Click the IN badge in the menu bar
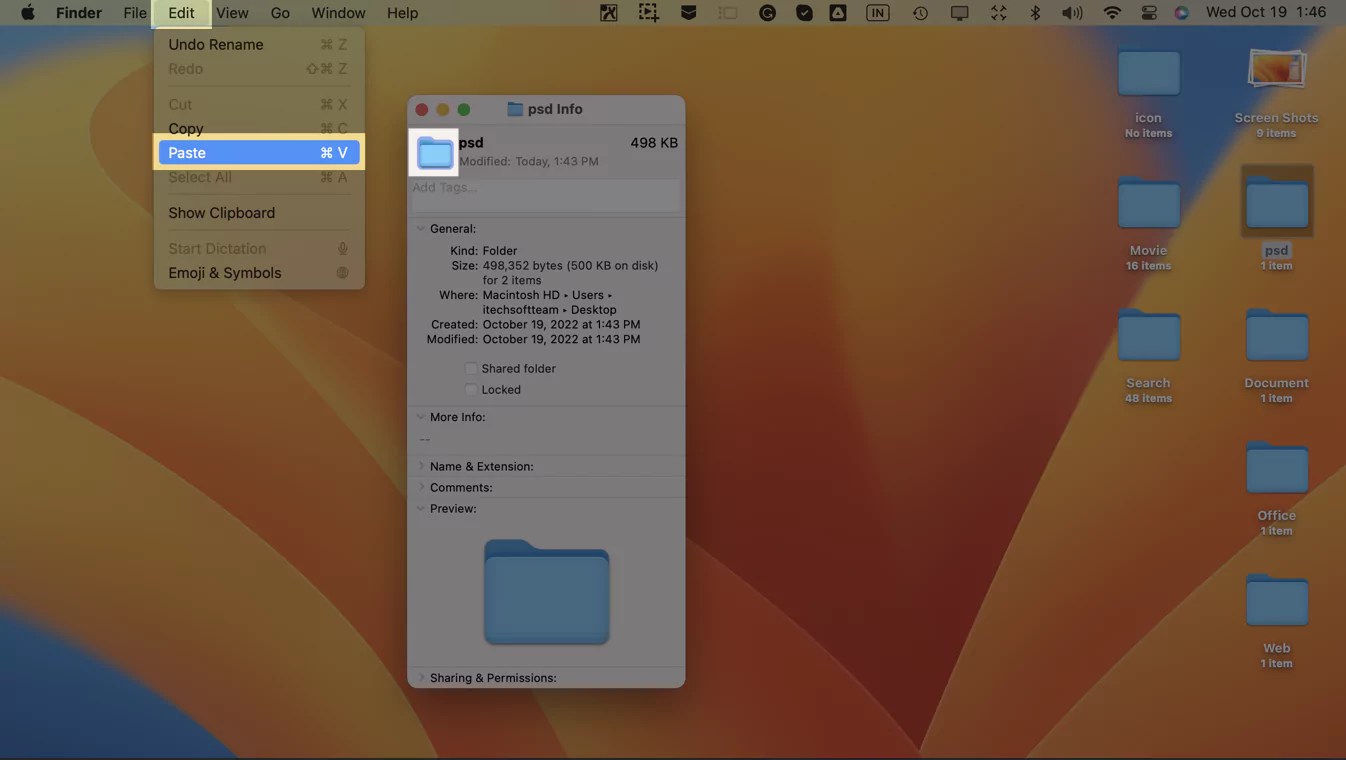Image resolution: width=1346 pixels, height=760 pixels. (877, 13)
